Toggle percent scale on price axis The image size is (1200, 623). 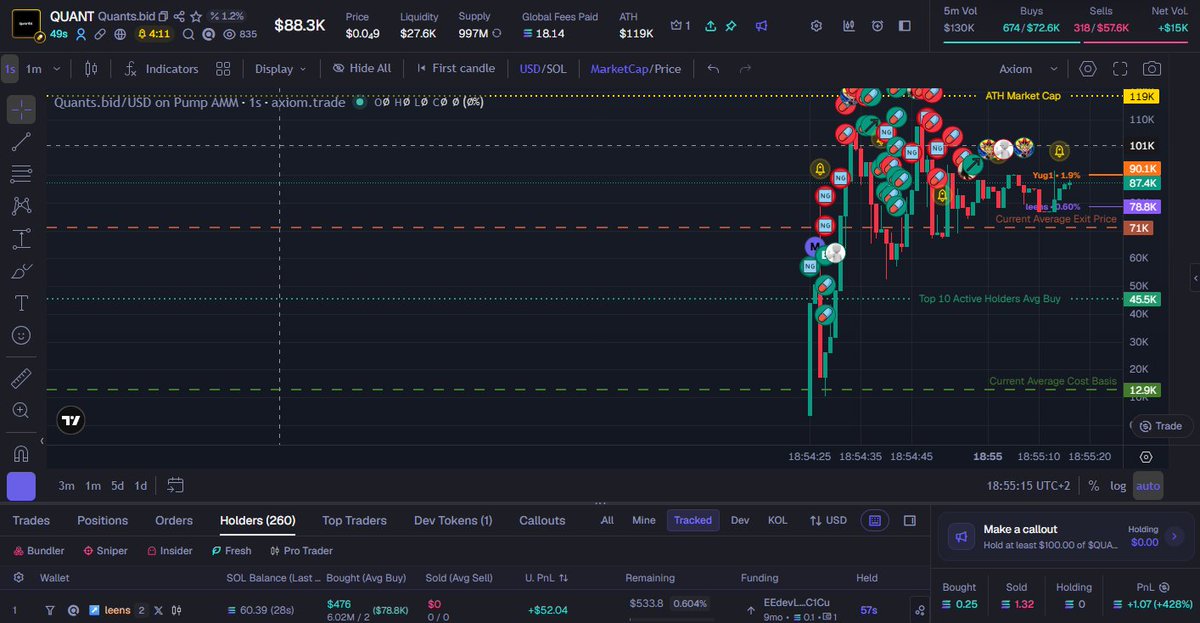(1094, 486)
